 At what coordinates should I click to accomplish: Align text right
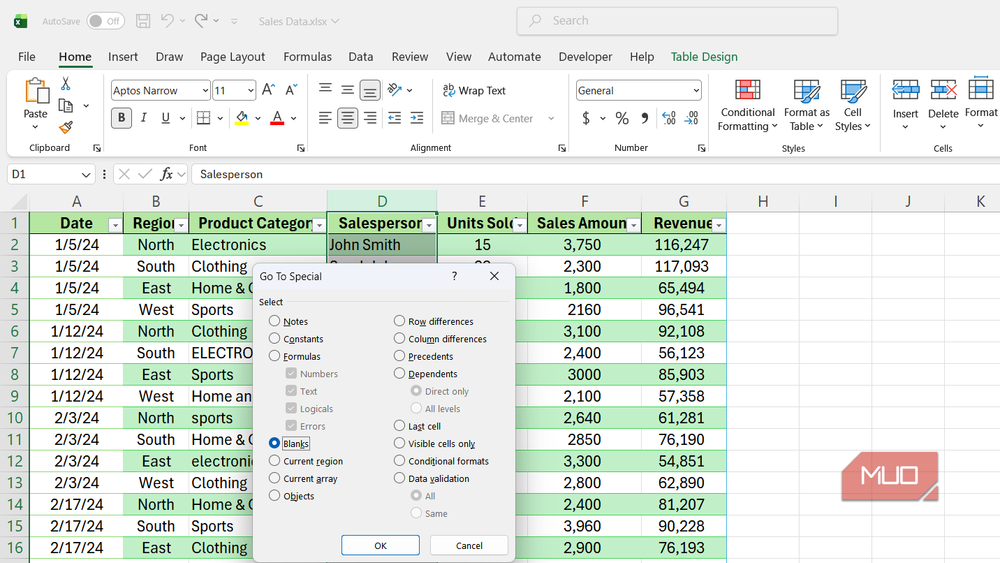coord(370,118)
